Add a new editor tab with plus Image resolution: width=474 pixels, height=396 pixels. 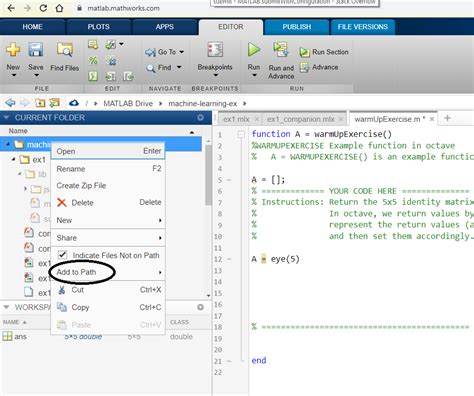[x=448, y=118]
